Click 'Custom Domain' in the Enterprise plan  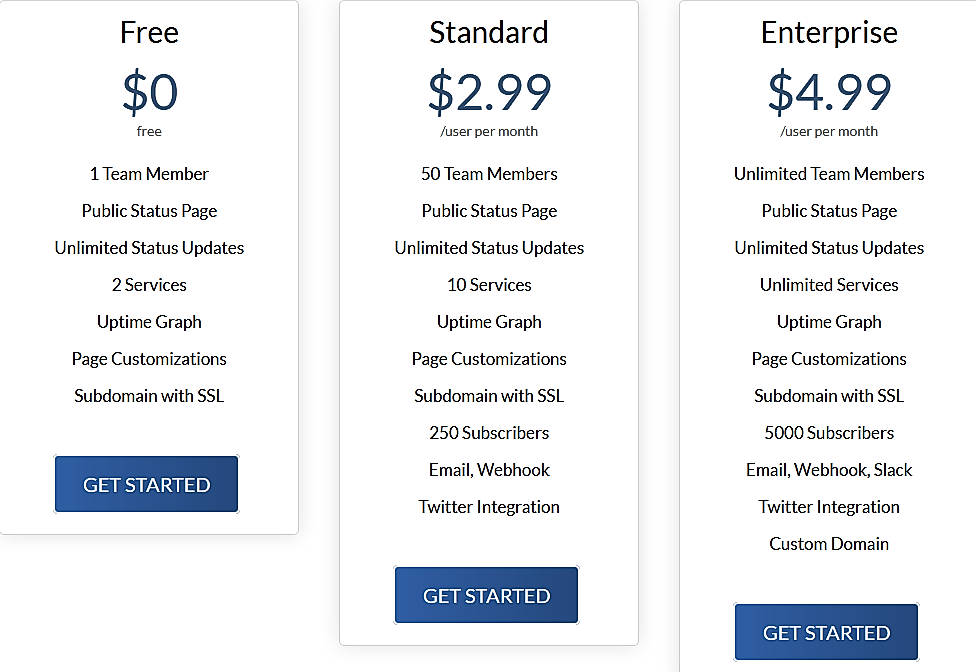tap(829, 543)
